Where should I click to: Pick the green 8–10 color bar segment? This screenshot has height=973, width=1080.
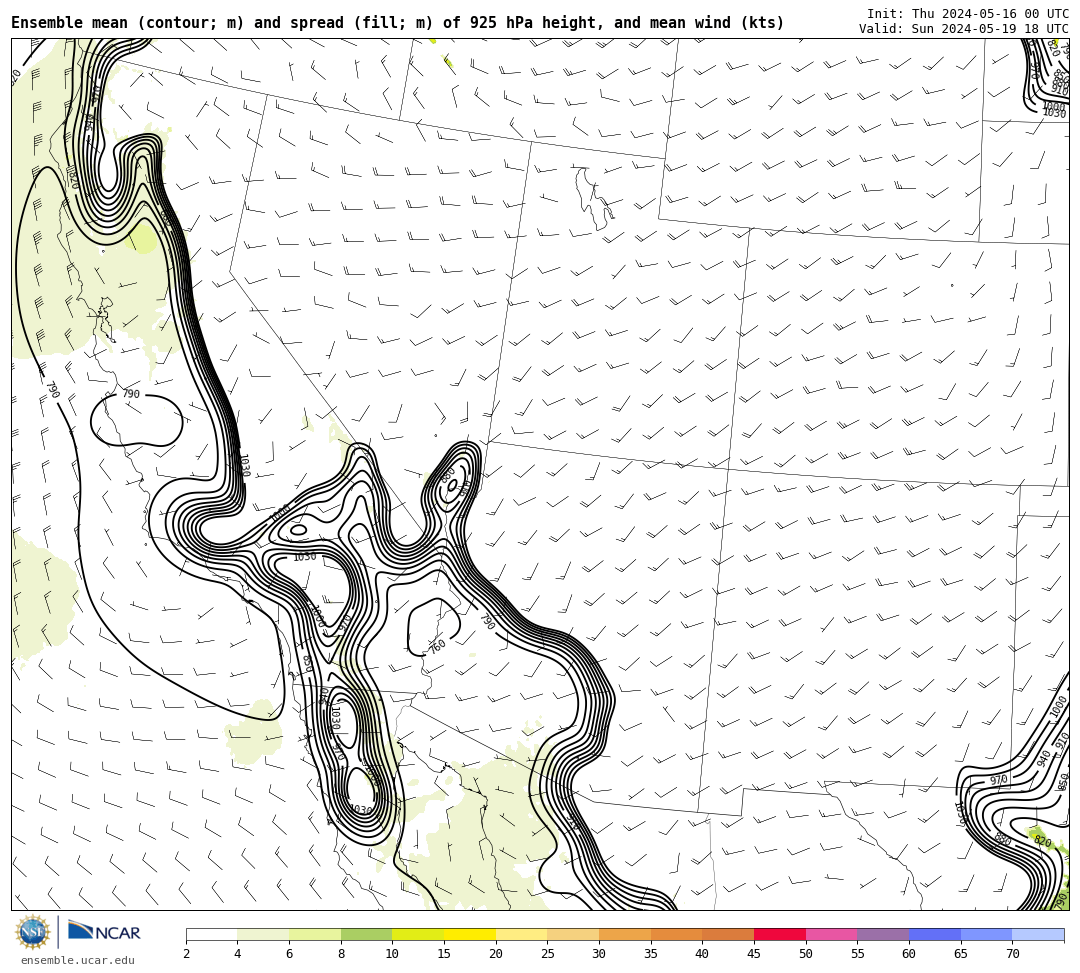pos(366,934)
